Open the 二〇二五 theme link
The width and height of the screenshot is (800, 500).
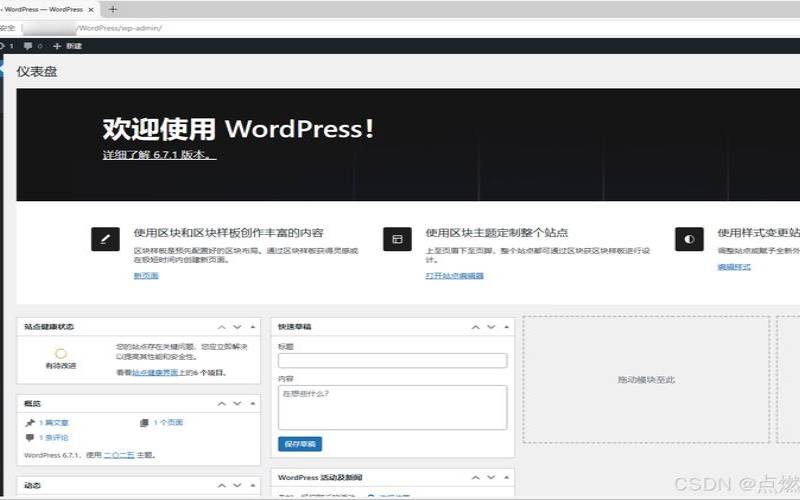point(119,455)
